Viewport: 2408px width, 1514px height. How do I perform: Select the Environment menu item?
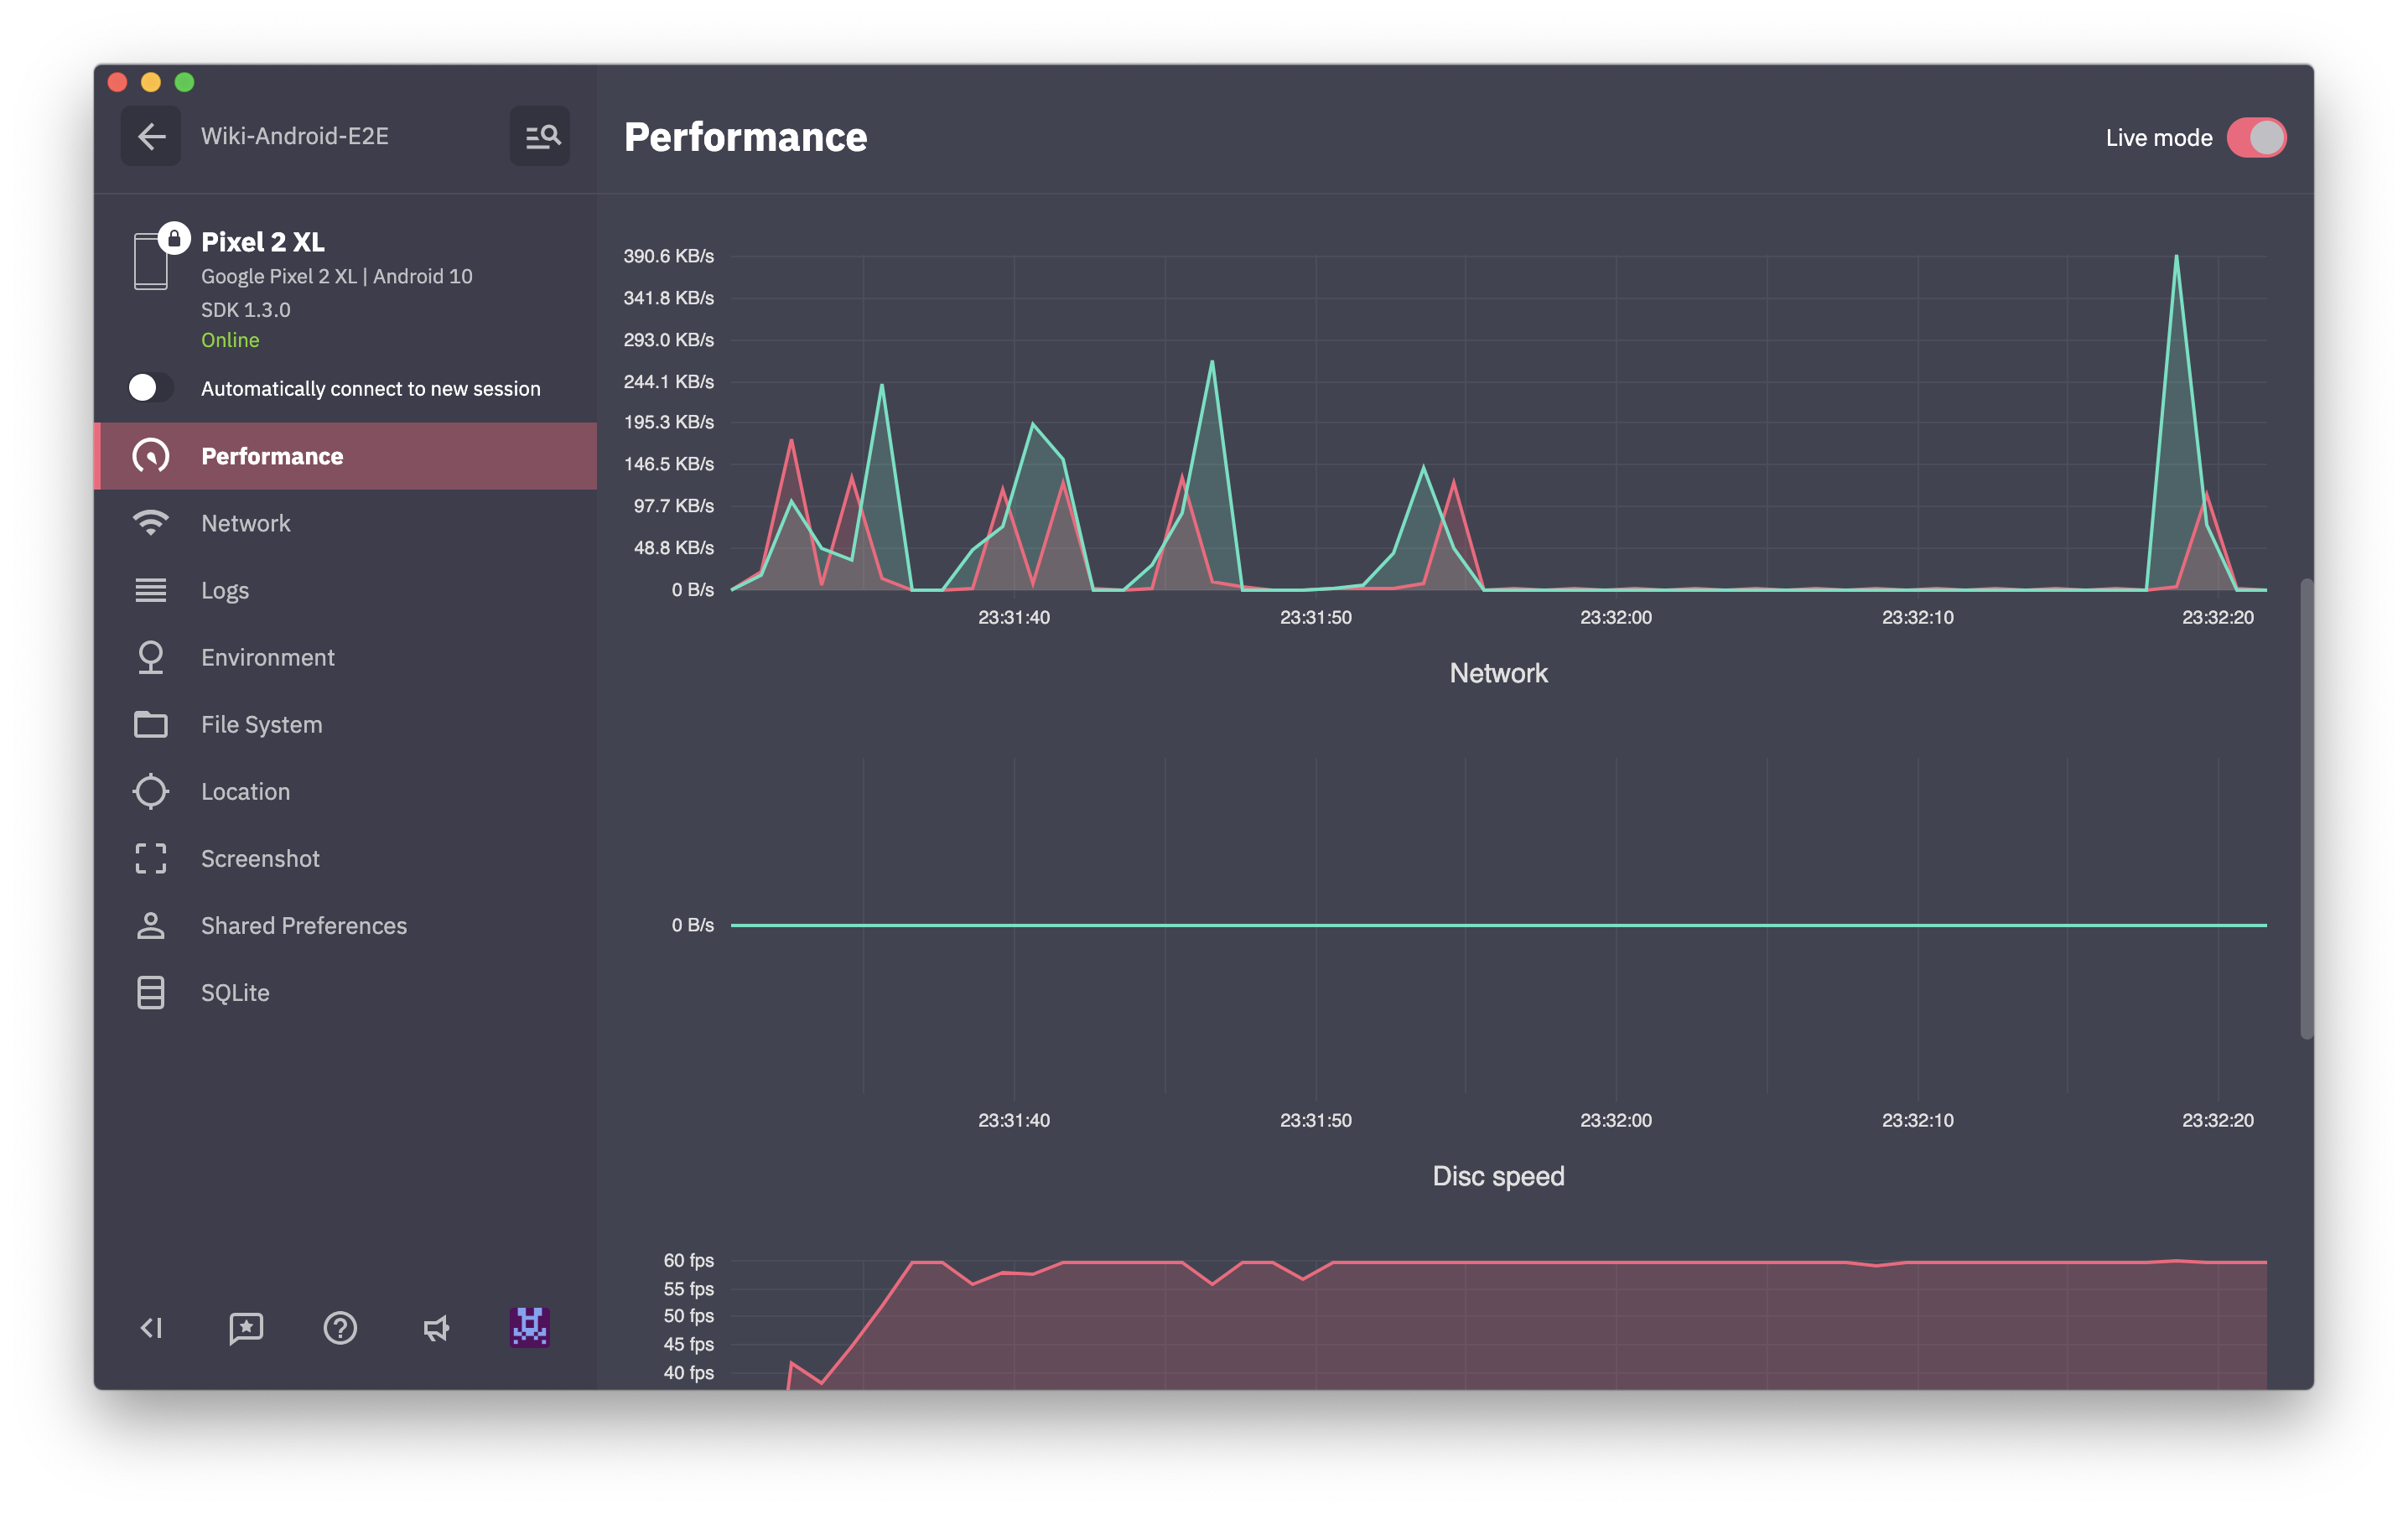267,657
